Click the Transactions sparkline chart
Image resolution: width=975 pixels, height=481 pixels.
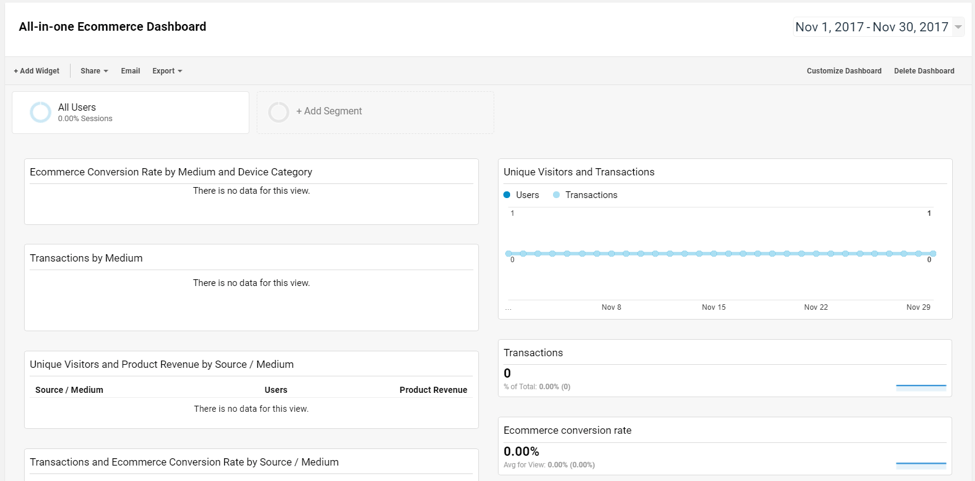[x=920, y=384]
